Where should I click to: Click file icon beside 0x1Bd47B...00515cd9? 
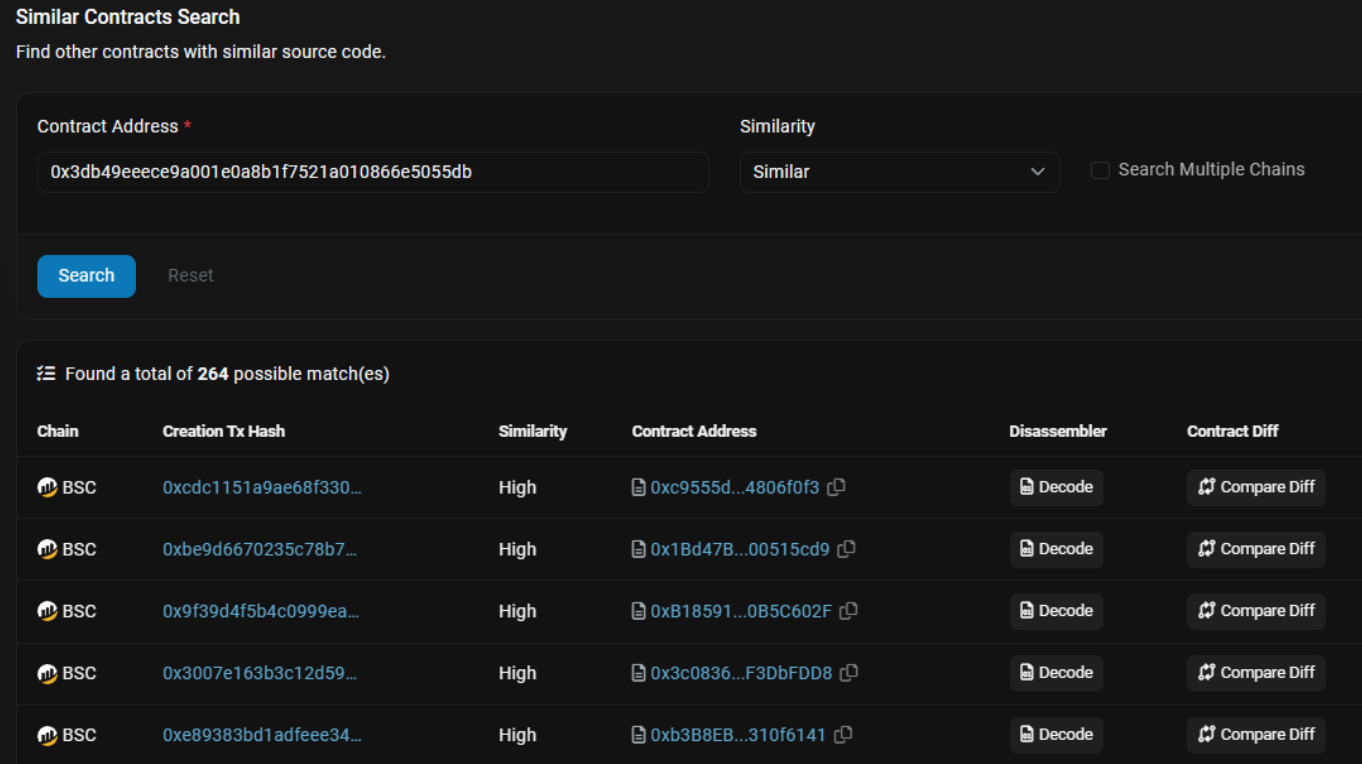639,550
